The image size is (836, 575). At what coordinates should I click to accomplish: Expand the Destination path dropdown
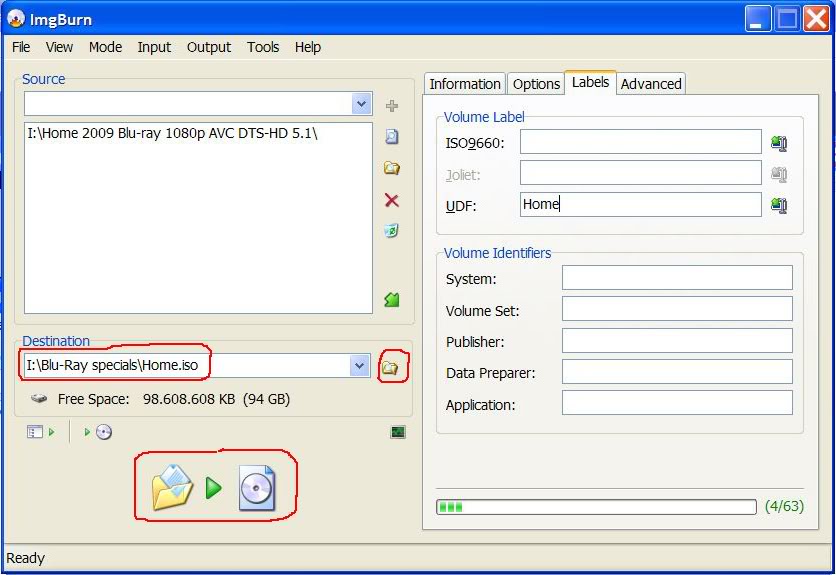tap(360, 366)
